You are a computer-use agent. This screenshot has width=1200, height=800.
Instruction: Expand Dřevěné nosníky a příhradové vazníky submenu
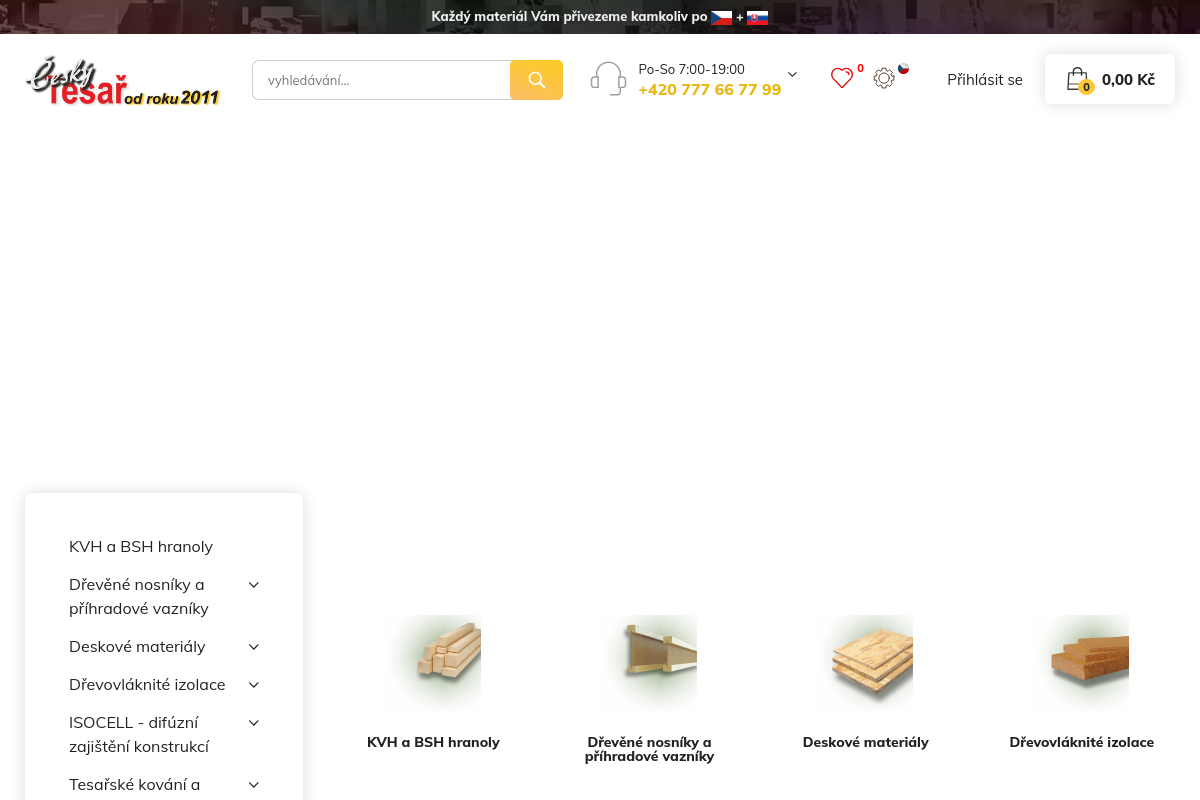[254, 585]
